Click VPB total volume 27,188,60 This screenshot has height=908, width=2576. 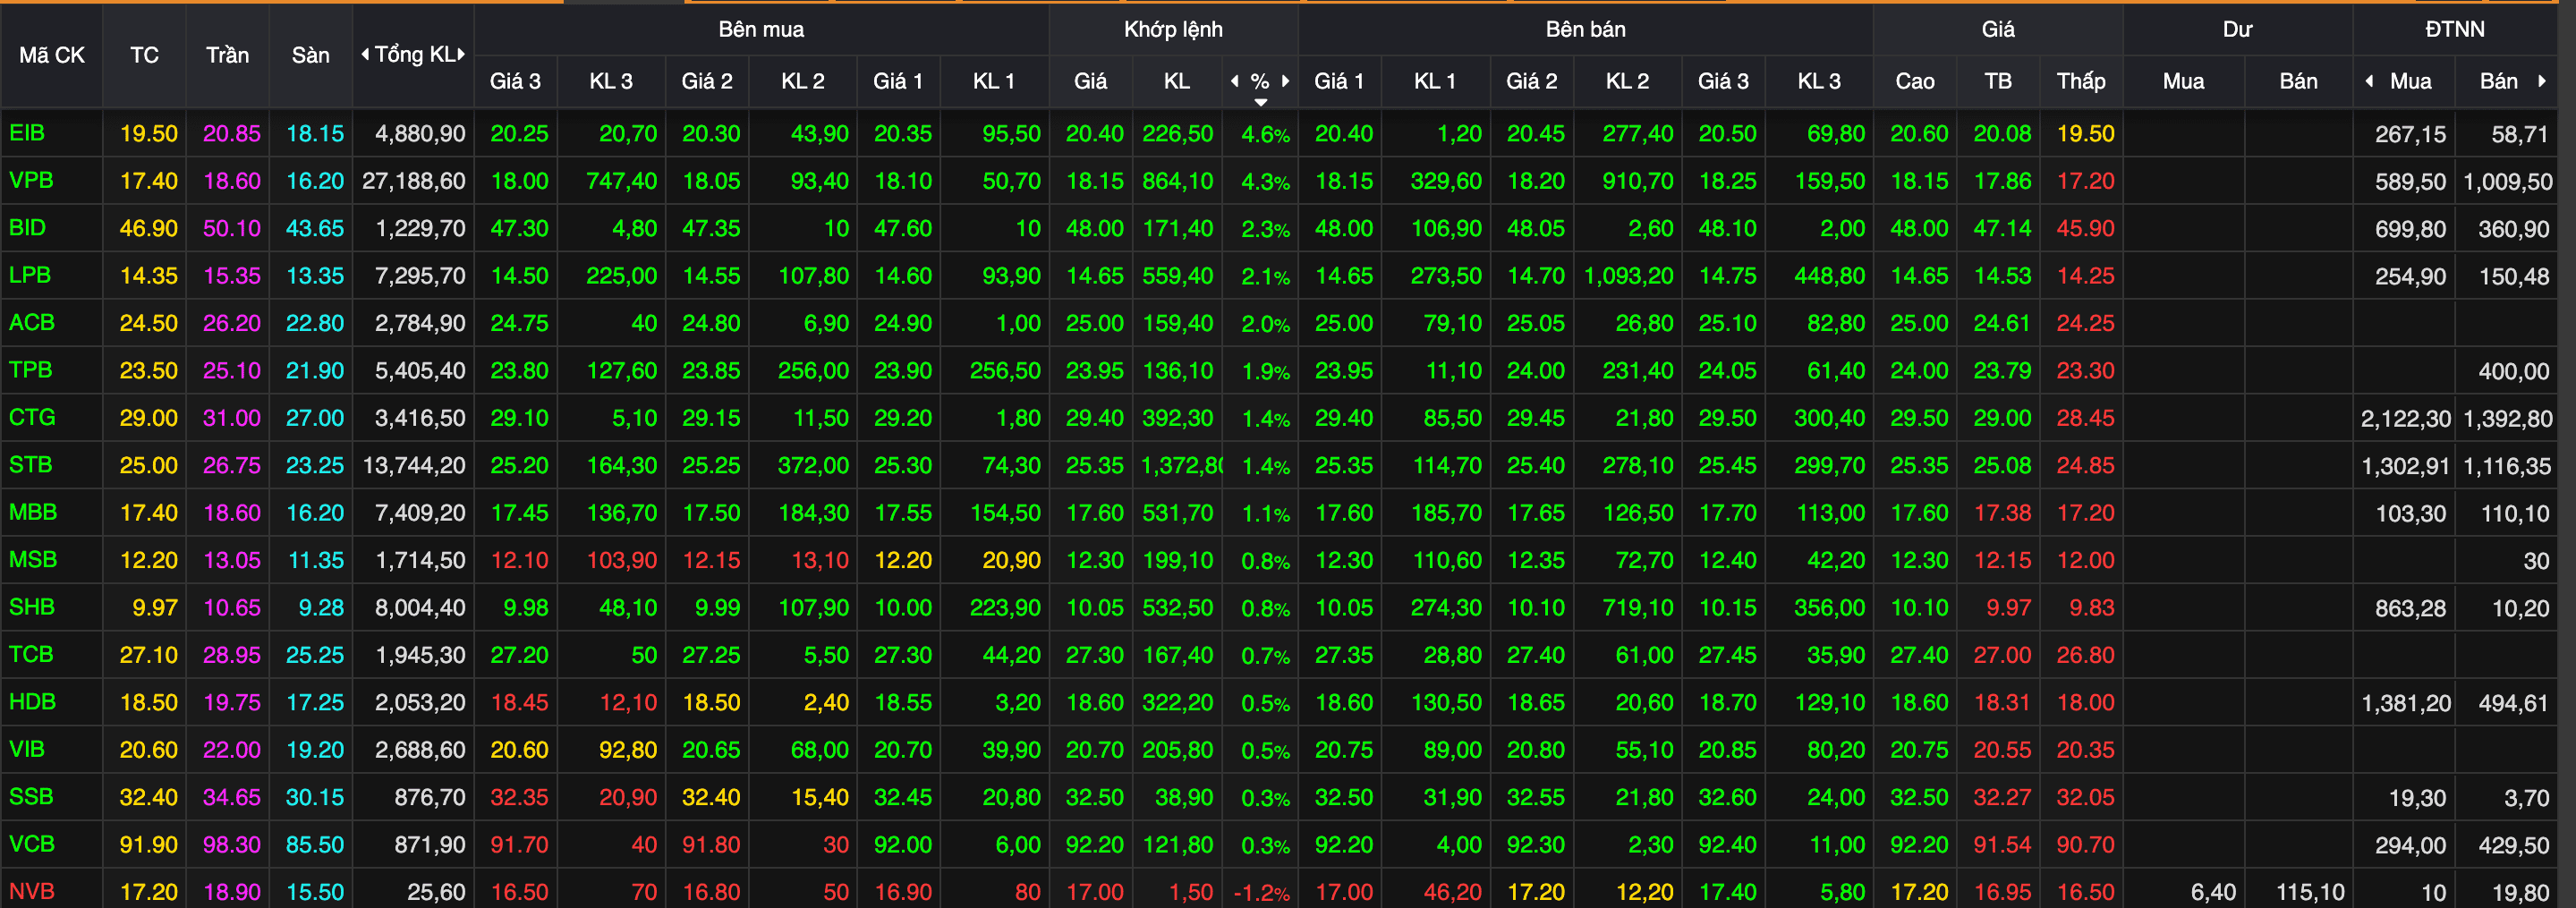pos(413,181)
